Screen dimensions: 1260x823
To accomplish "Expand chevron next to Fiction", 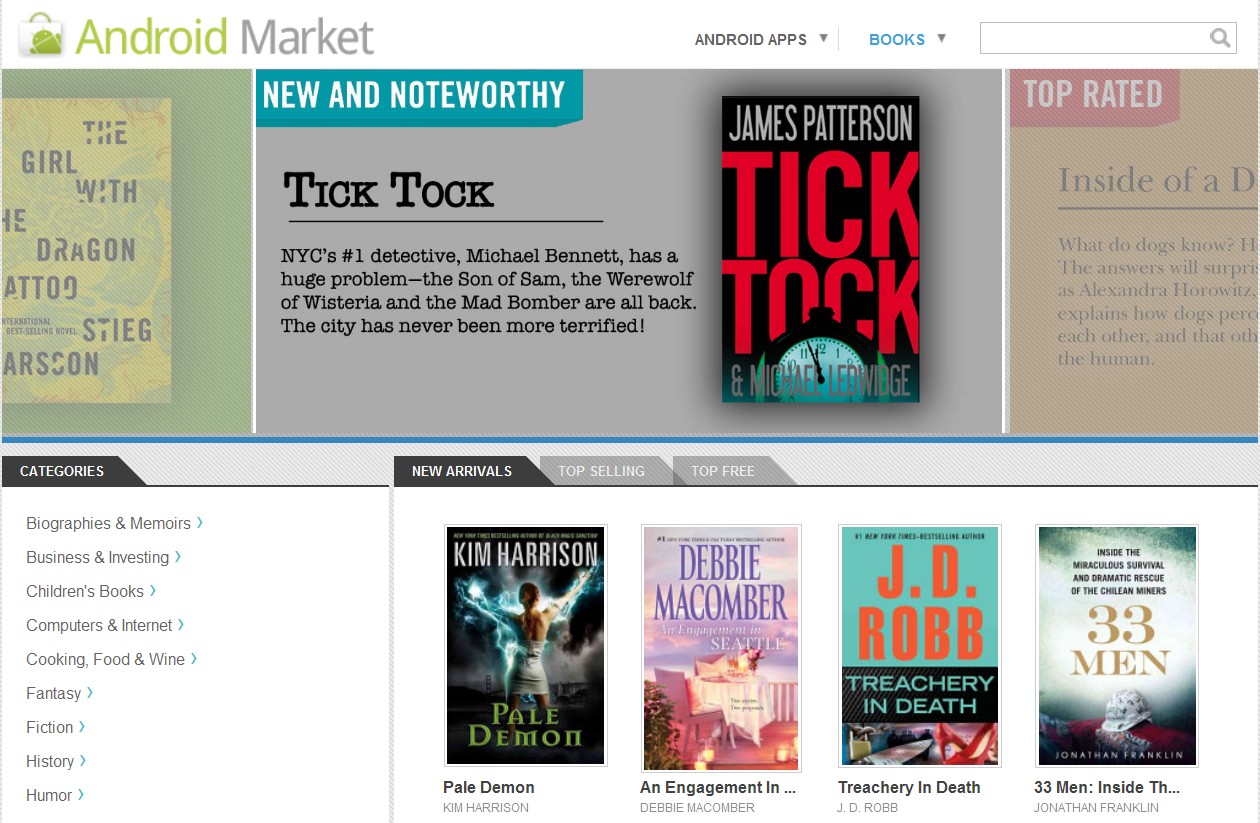I will pos(82,726).
